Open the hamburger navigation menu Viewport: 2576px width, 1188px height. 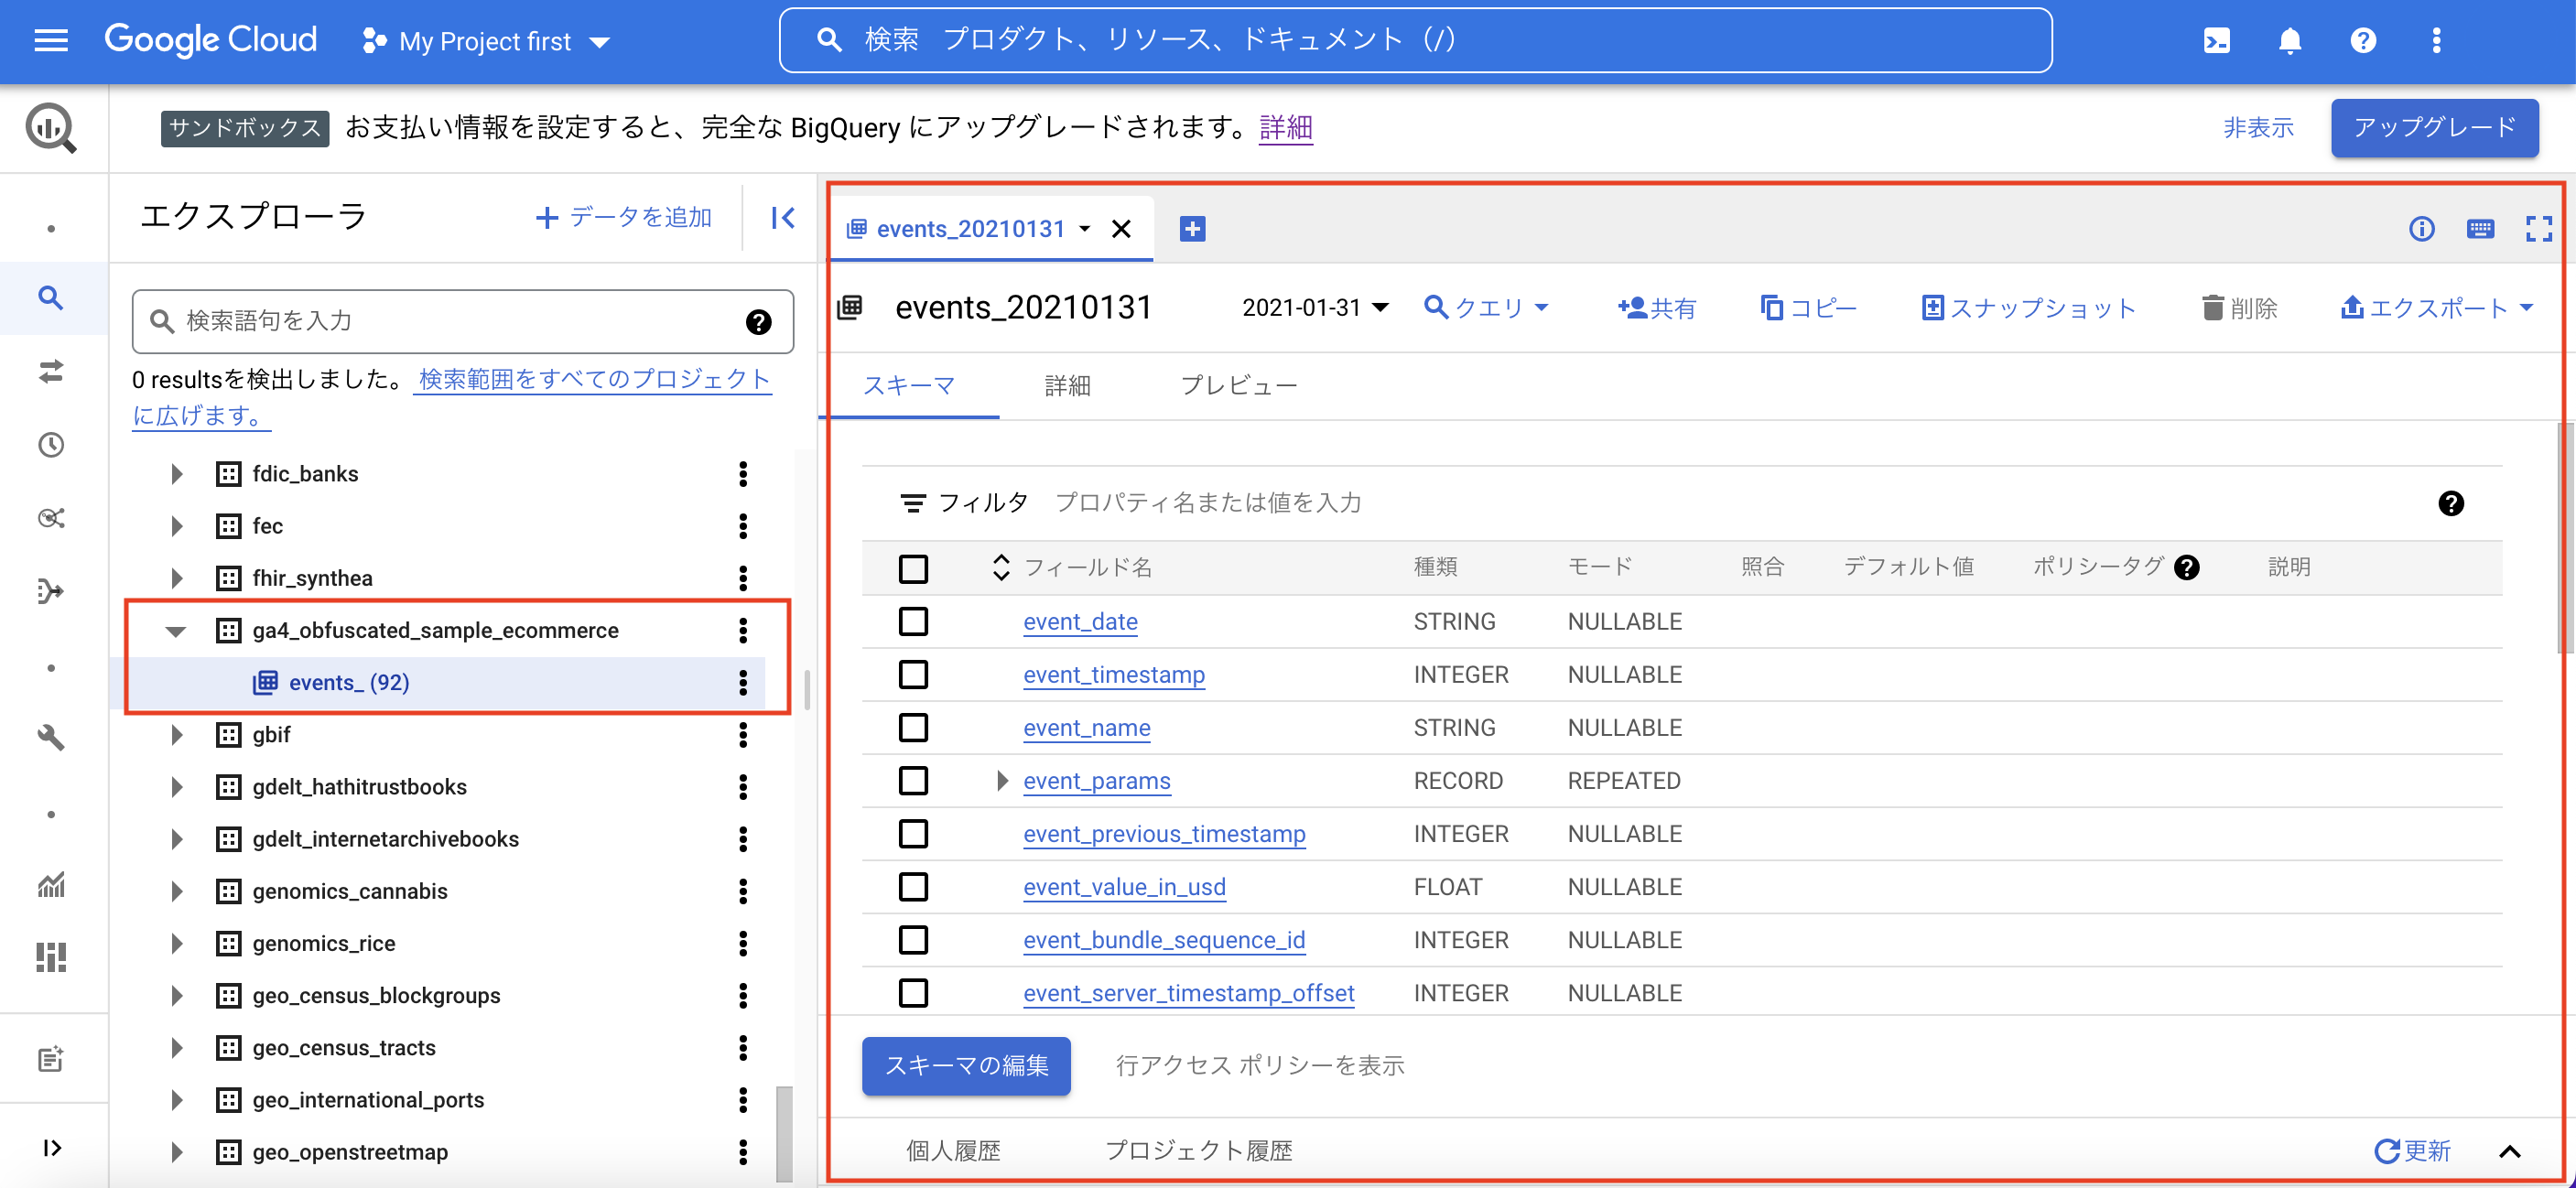pos(51,40)
